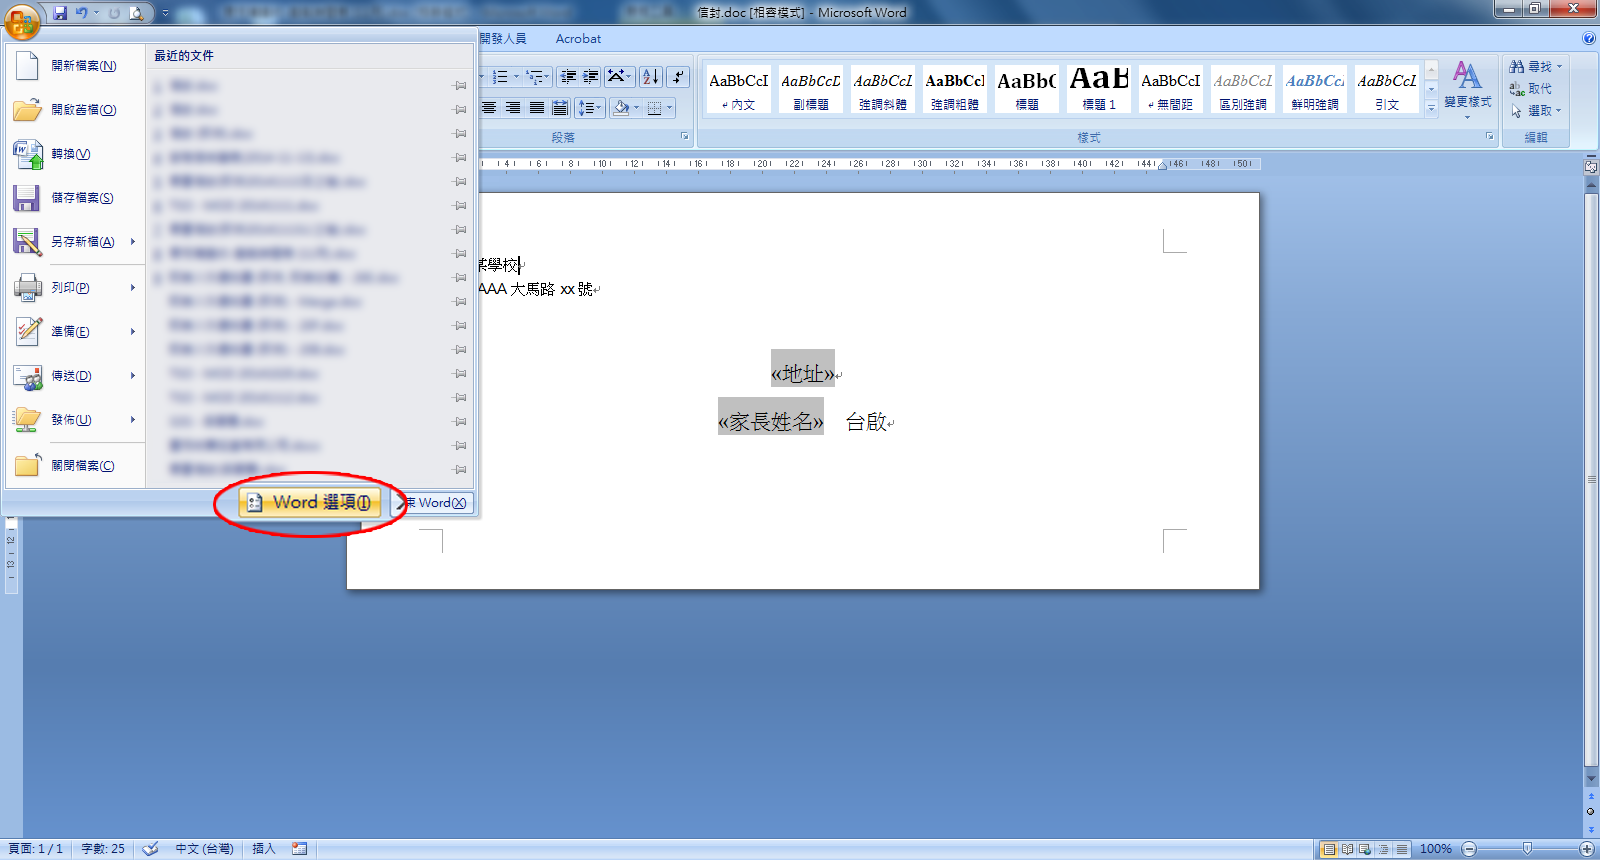This screenshot has height=860, width=1600.
Task: Click the zoom slider handle
Action: pos(1527,849)
